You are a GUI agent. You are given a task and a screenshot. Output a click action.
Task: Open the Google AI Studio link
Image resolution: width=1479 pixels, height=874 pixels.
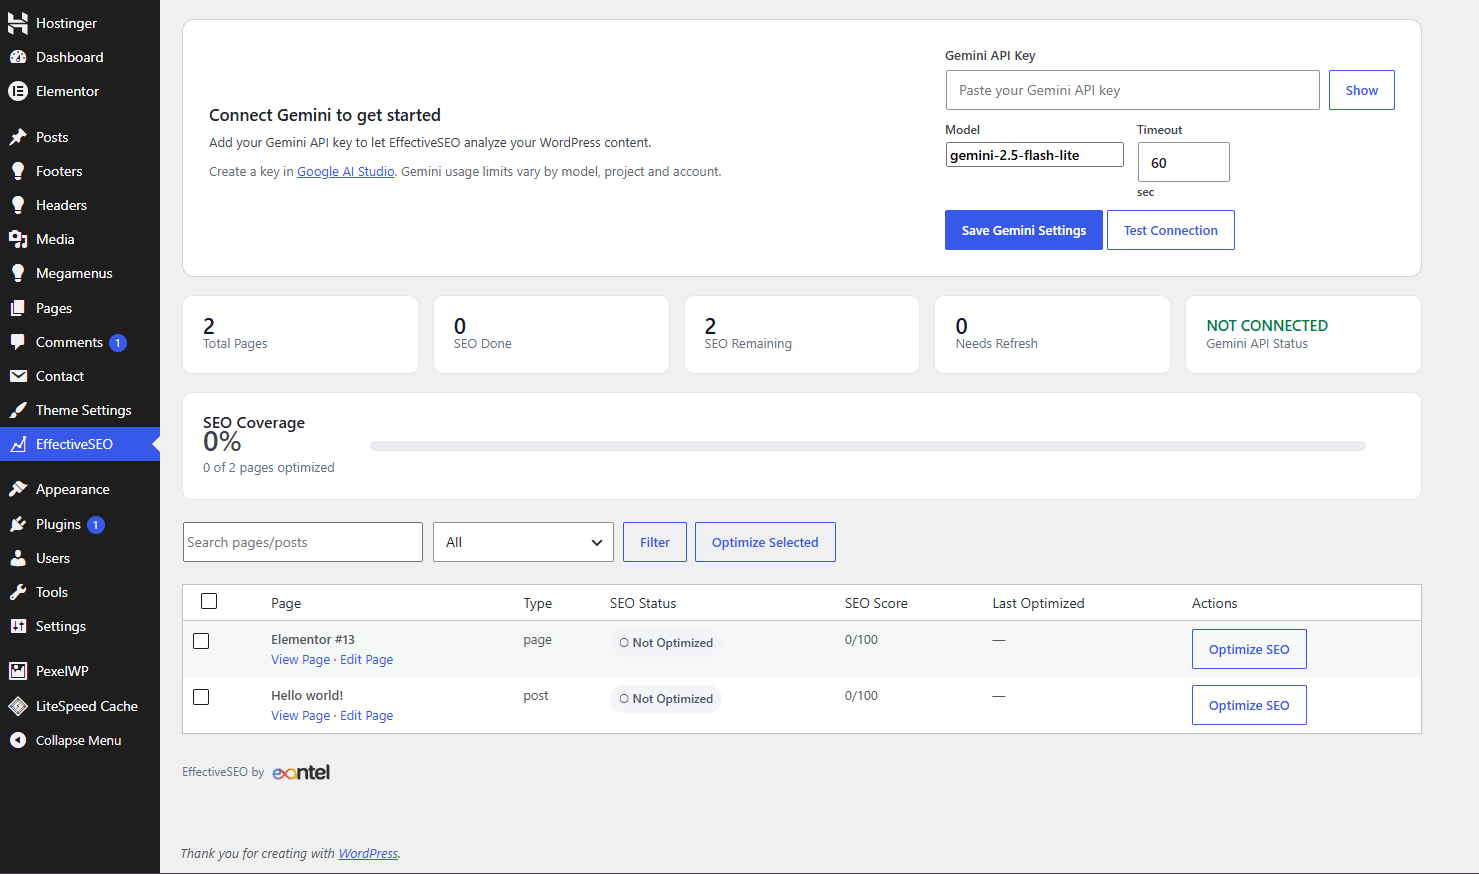coord(346,172)
